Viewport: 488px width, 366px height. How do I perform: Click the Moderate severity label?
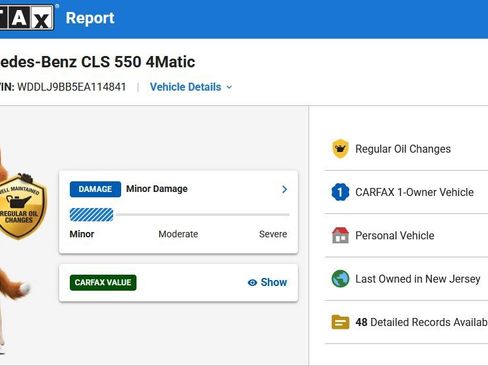(178, 234)
